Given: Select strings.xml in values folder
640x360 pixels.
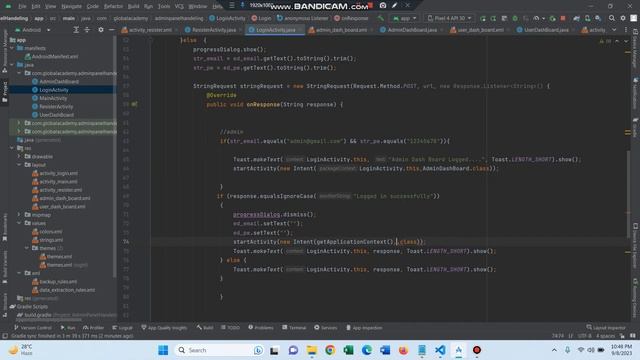Looking at the screenshot, I should pyautogui.click(x=51, y=240).
